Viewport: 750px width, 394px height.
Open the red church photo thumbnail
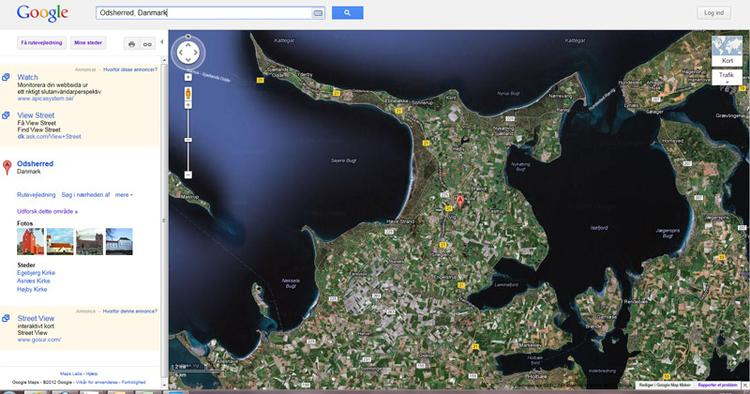pyautogui.click(x=30, y=241)
